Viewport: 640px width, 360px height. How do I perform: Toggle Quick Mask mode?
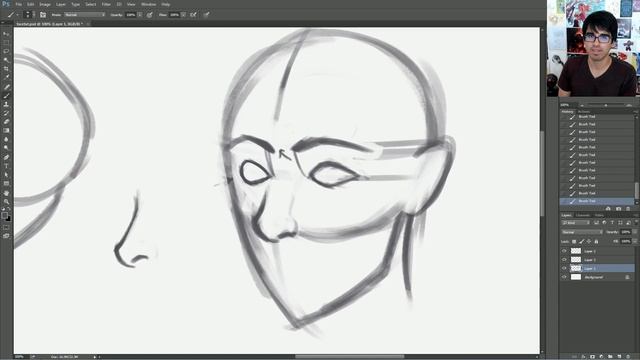tap(6, 227)
